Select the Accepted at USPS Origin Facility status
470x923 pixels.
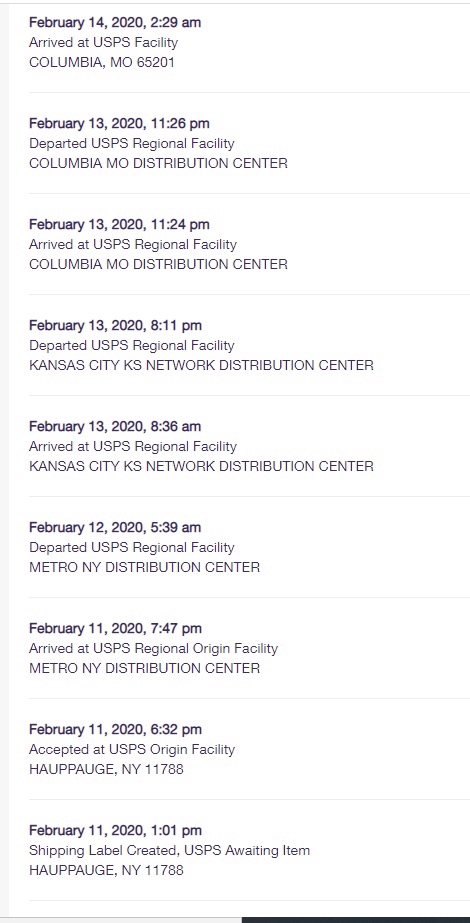coord(132,749)
